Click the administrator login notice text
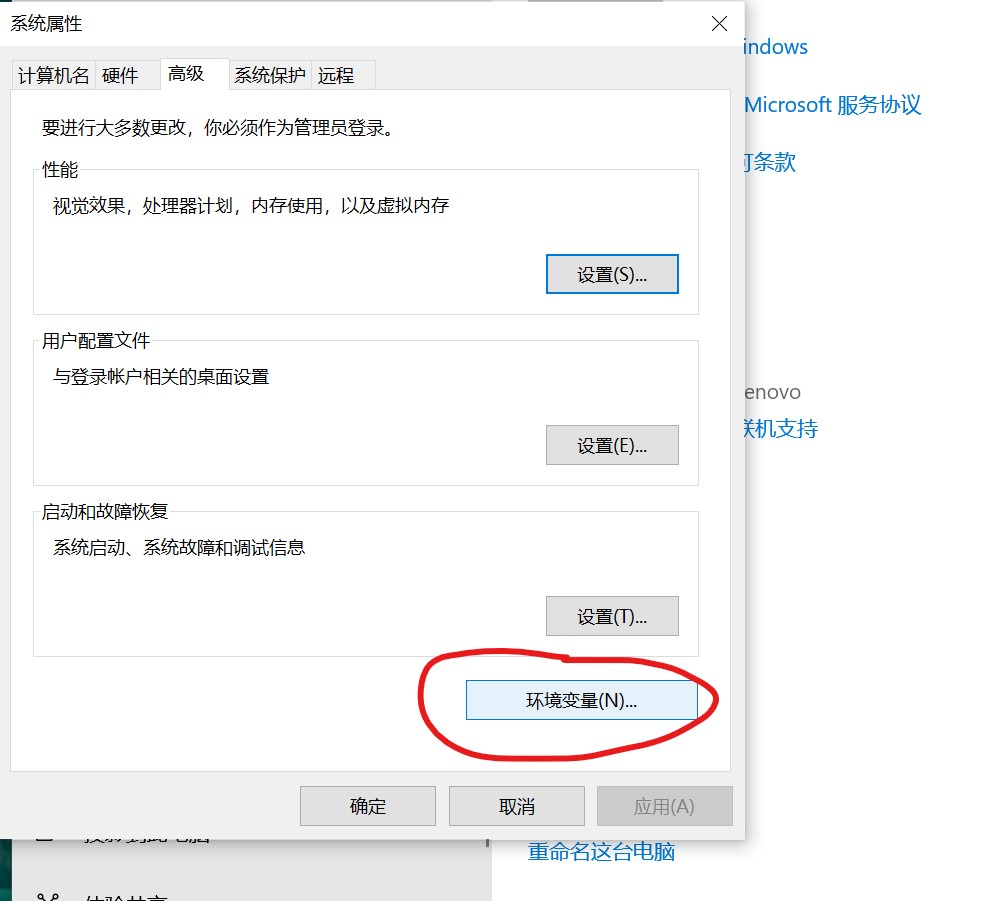 [218, 128]
